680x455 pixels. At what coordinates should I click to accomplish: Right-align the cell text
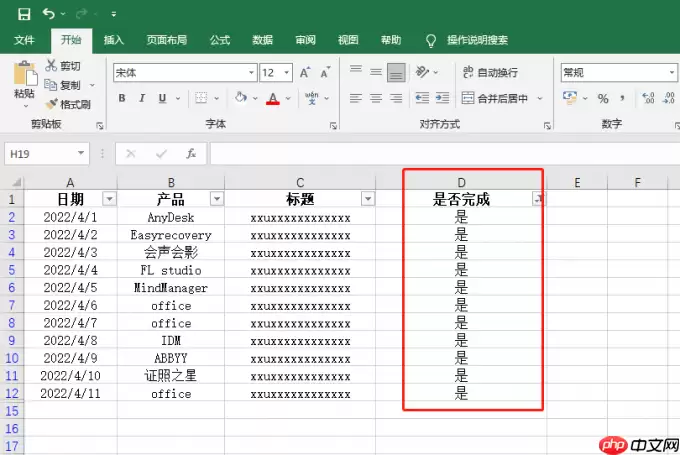tap(396, 98)
